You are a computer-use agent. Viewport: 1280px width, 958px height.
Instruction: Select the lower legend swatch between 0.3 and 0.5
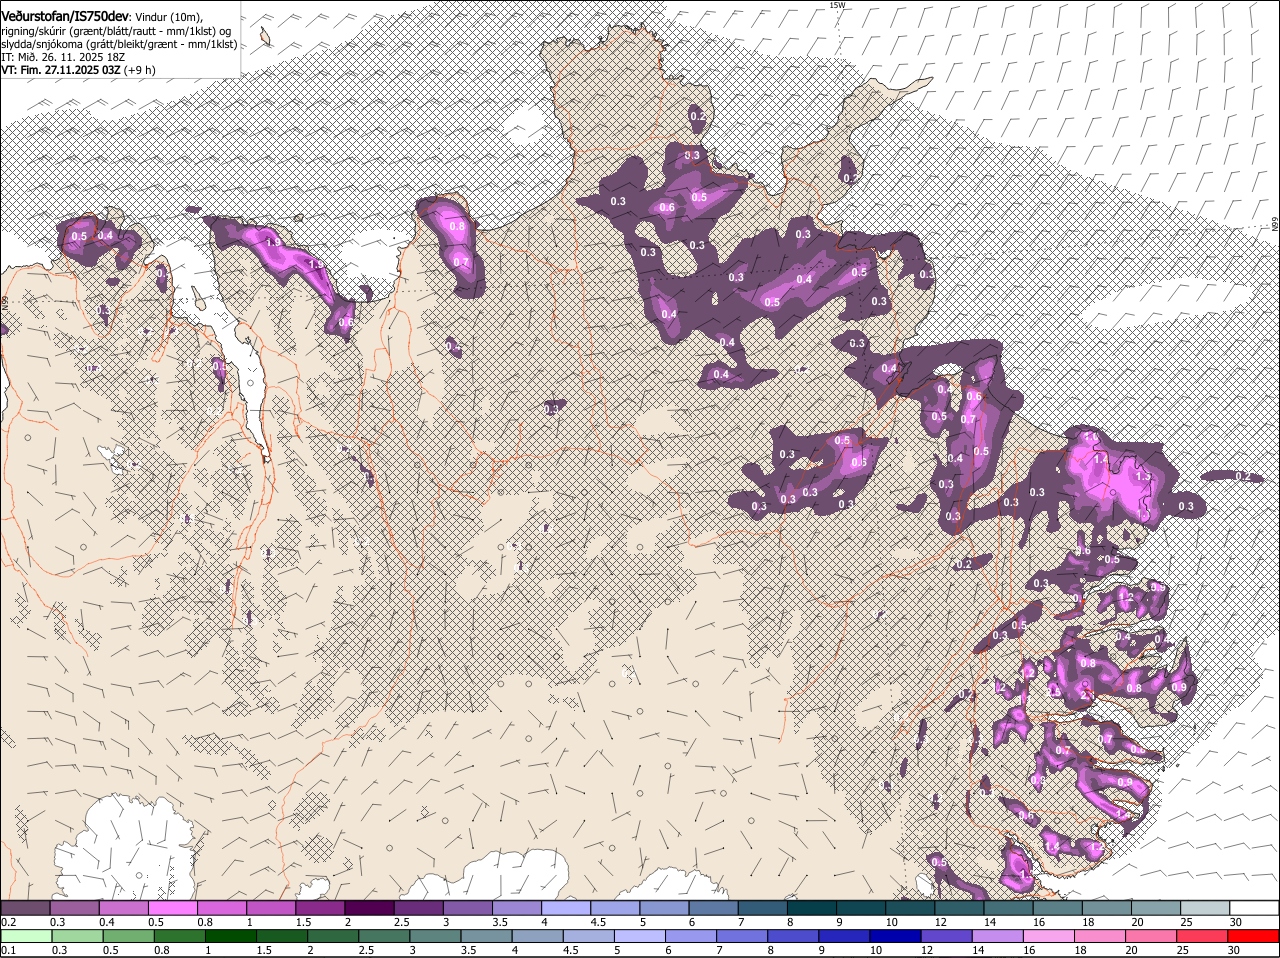(77, 936)
